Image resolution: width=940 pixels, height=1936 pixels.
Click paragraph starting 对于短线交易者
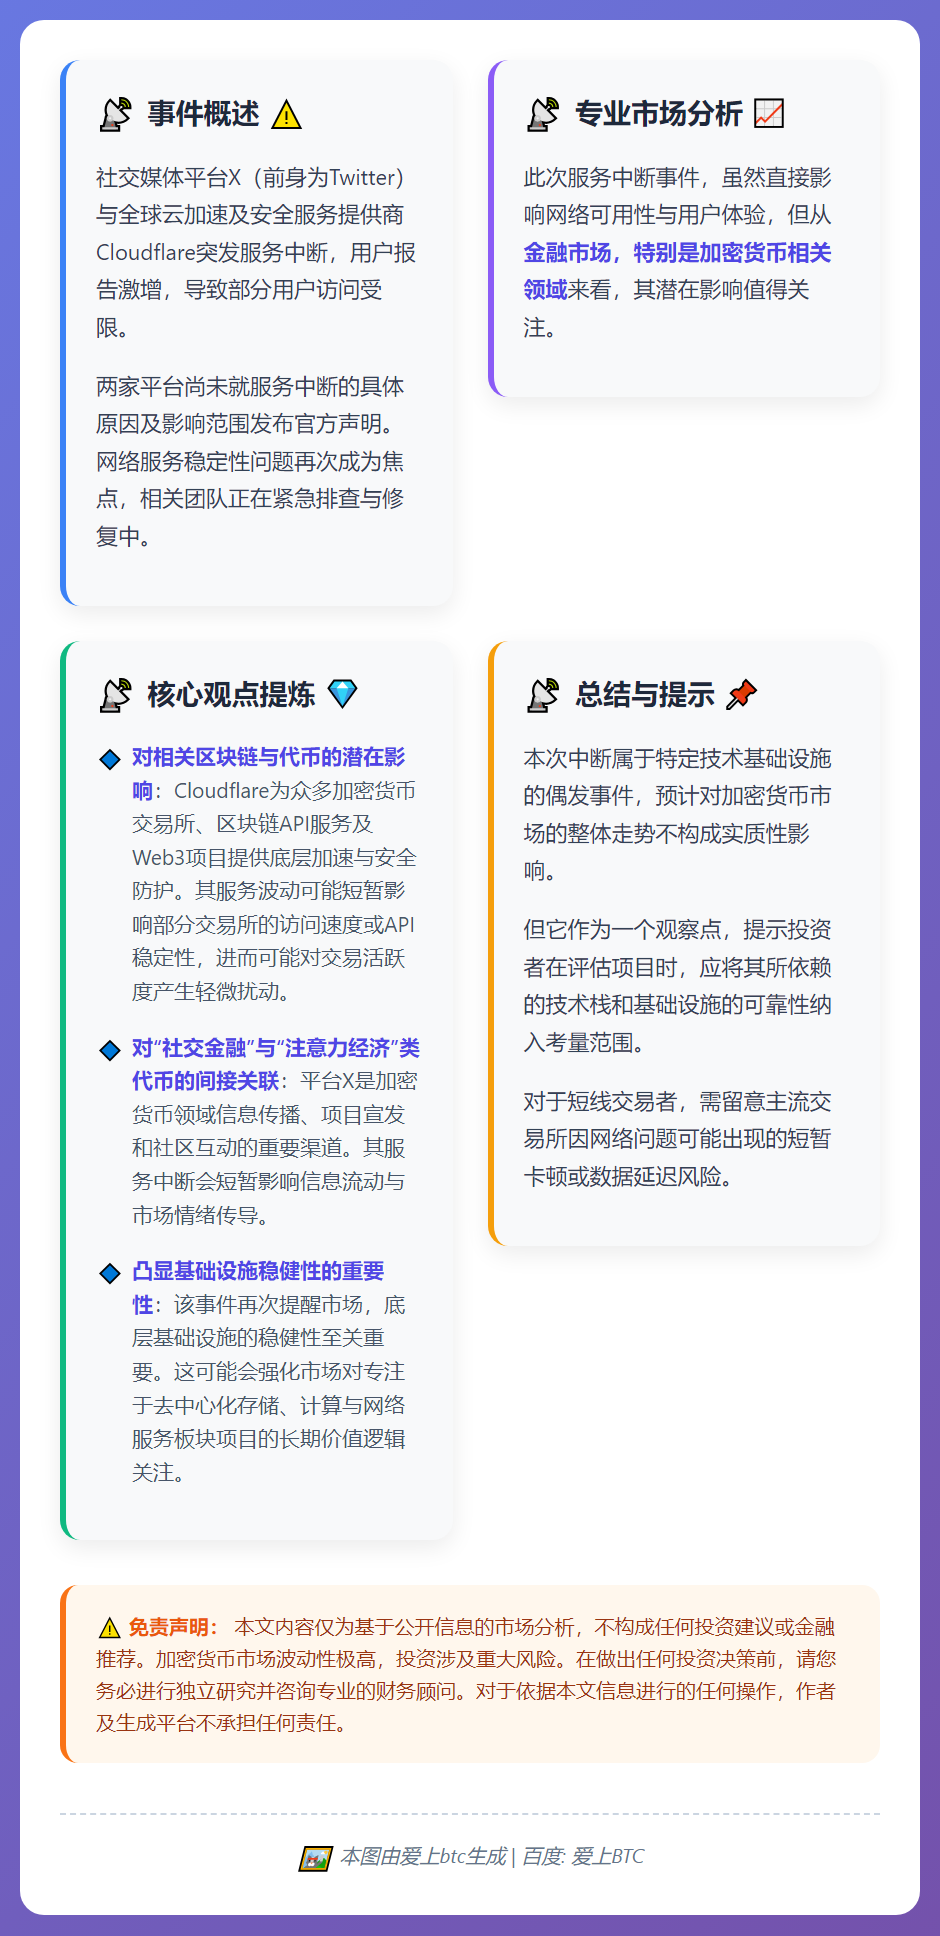point(677,1139)
